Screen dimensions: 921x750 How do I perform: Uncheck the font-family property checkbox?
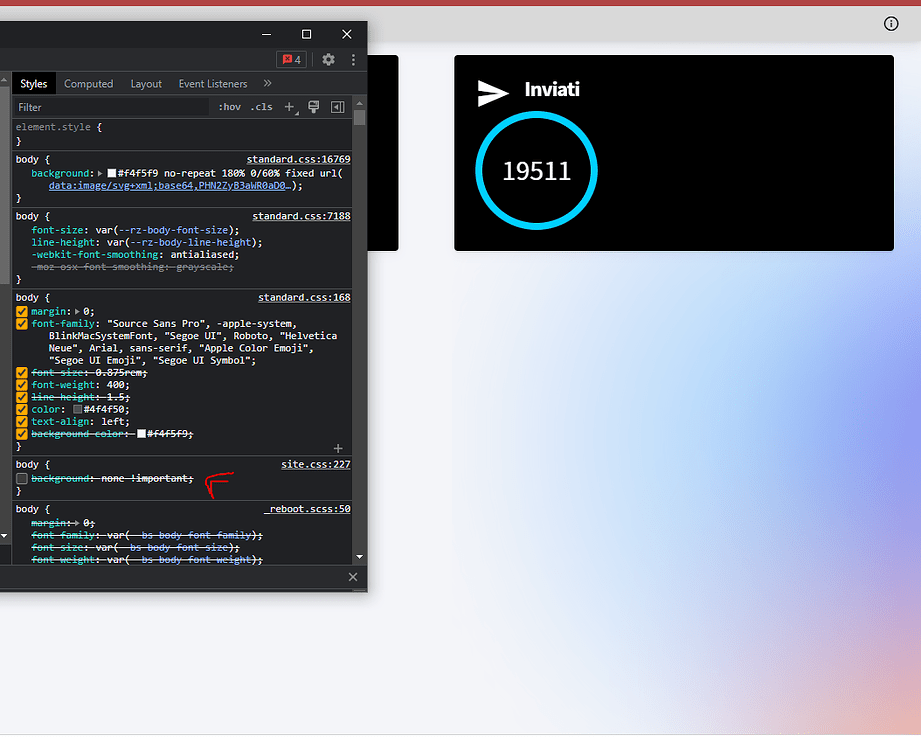[21, 323]
